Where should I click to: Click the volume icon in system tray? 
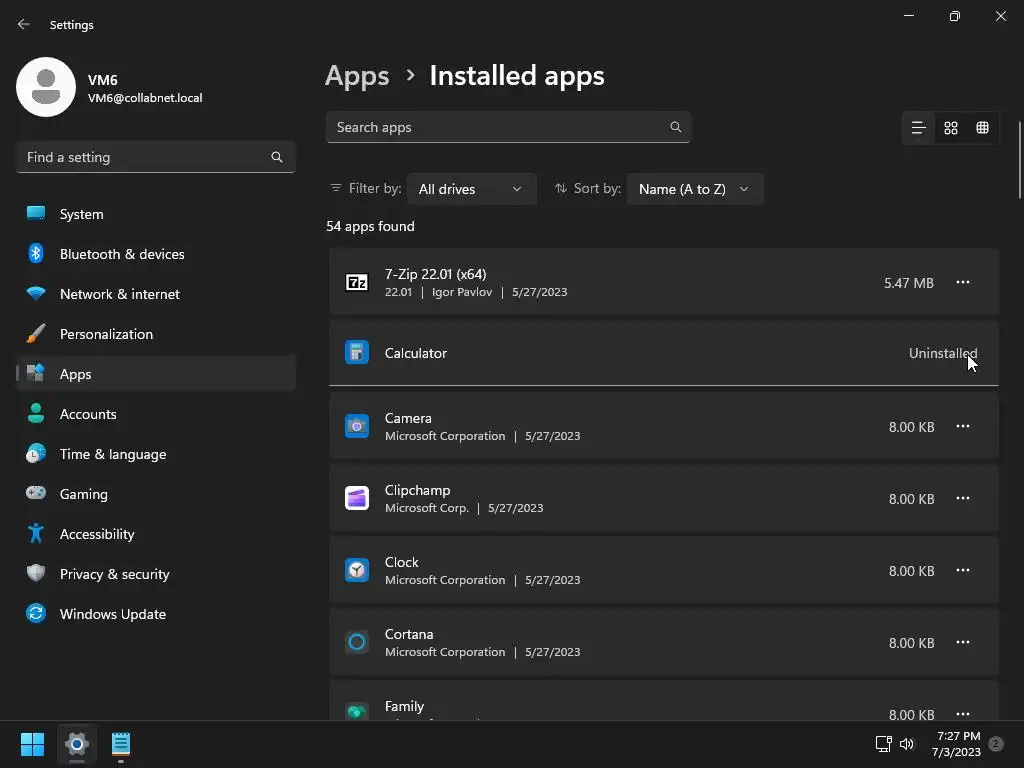click(x=907, y=744)
